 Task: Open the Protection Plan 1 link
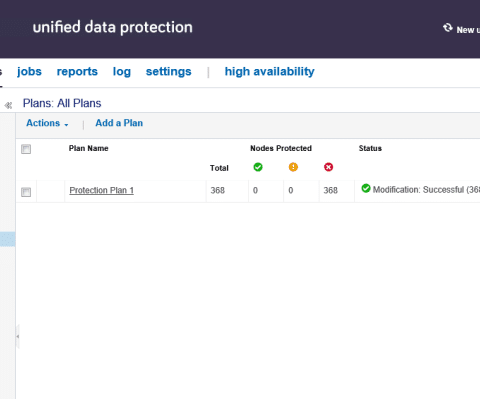101,190
